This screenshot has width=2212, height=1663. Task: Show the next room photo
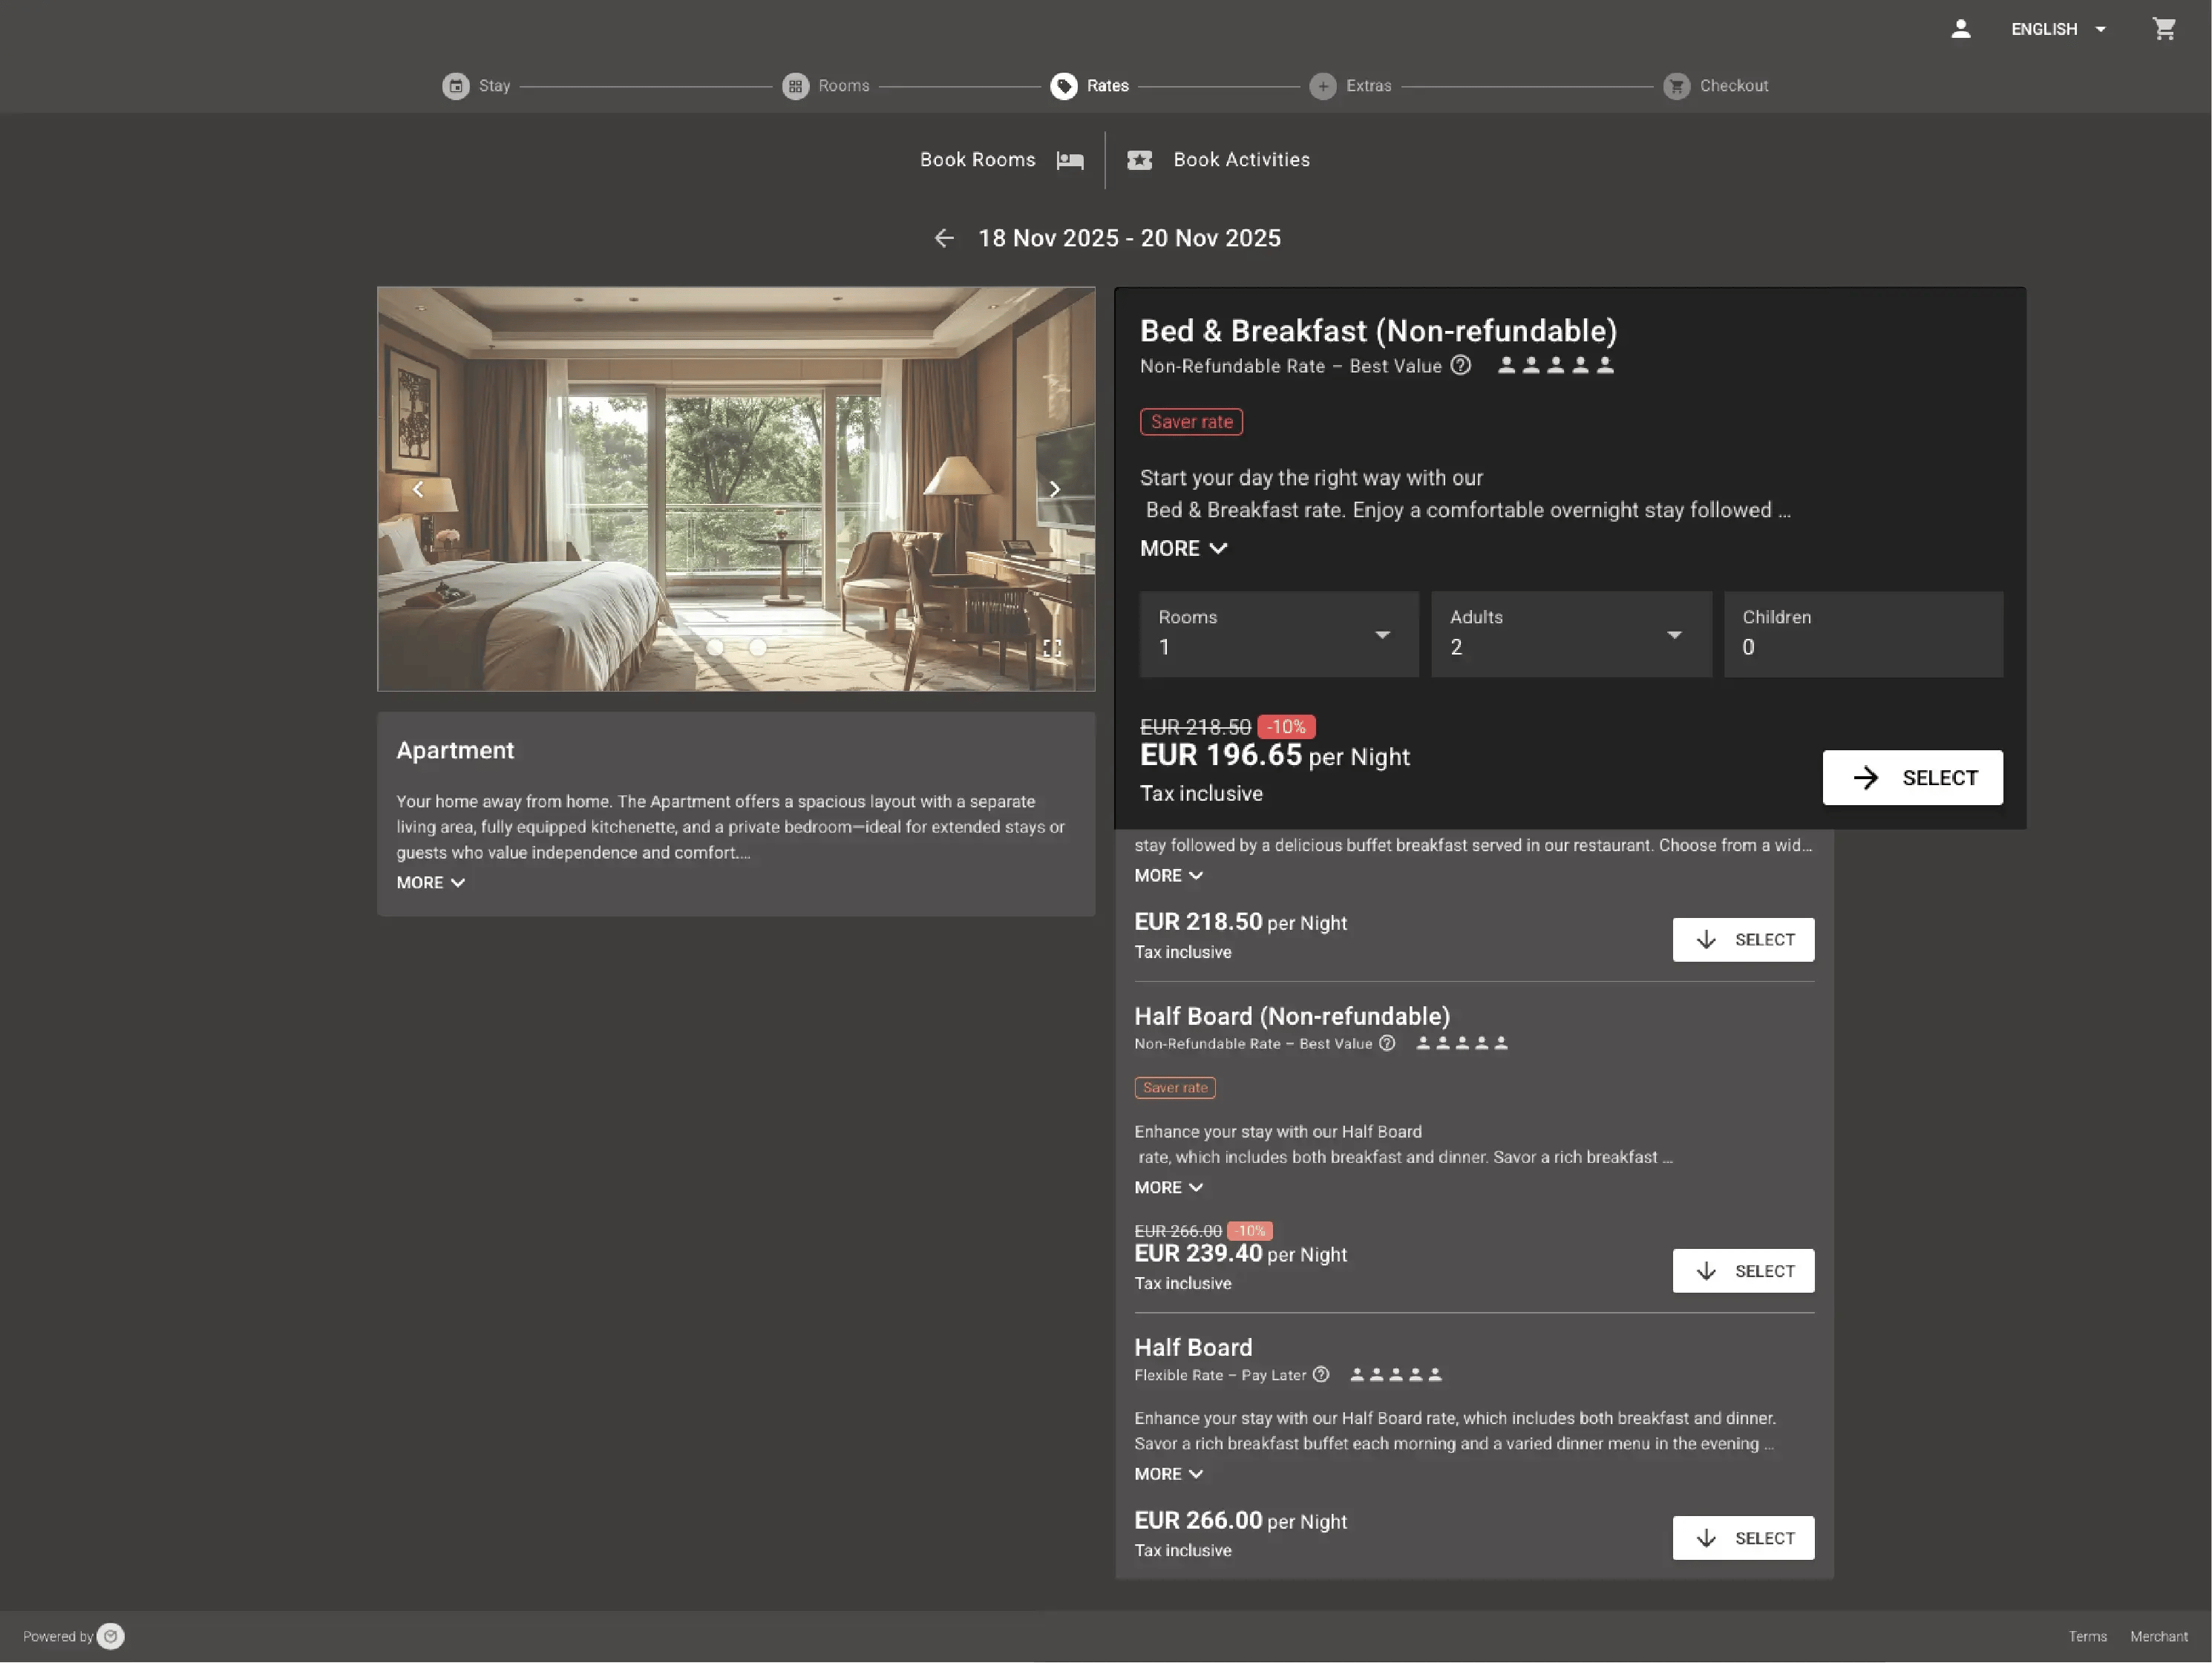pyautogui.click(x=1054, y=489)
